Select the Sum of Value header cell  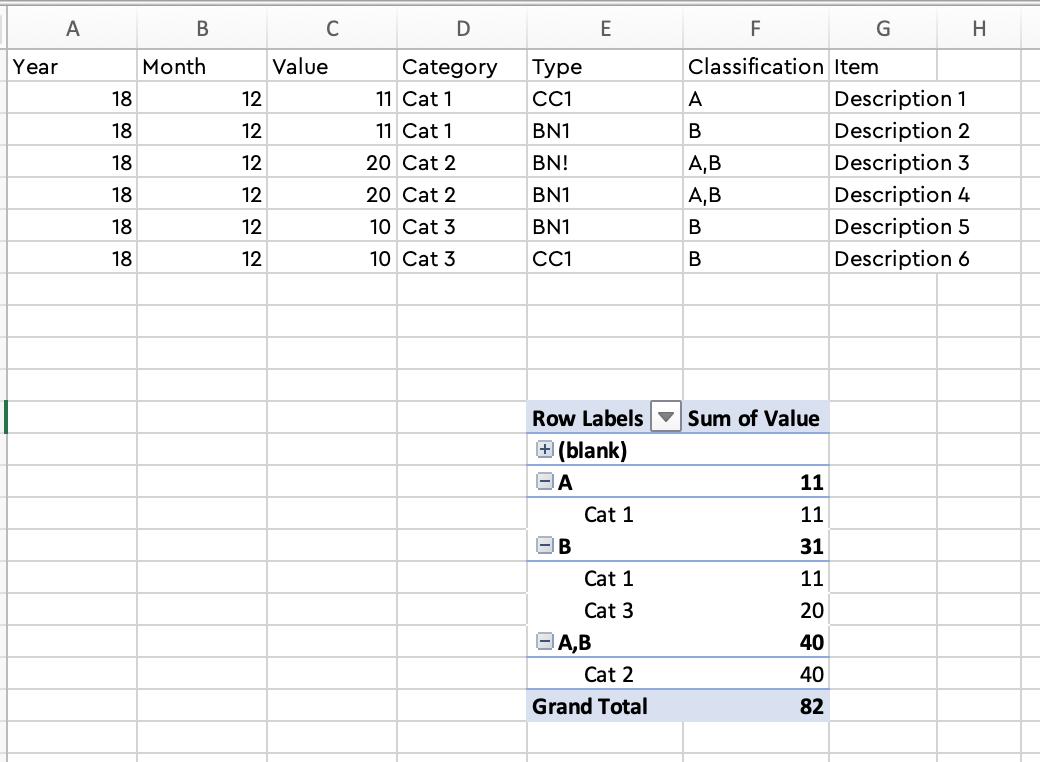753,418
